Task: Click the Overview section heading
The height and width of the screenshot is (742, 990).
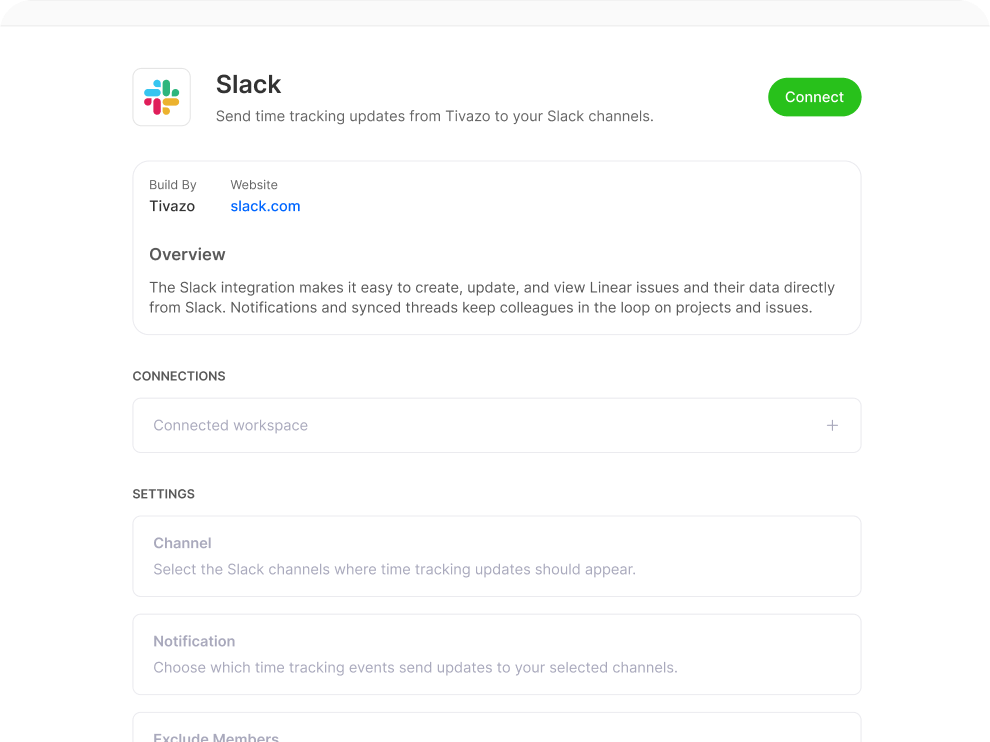Action: 187,254
